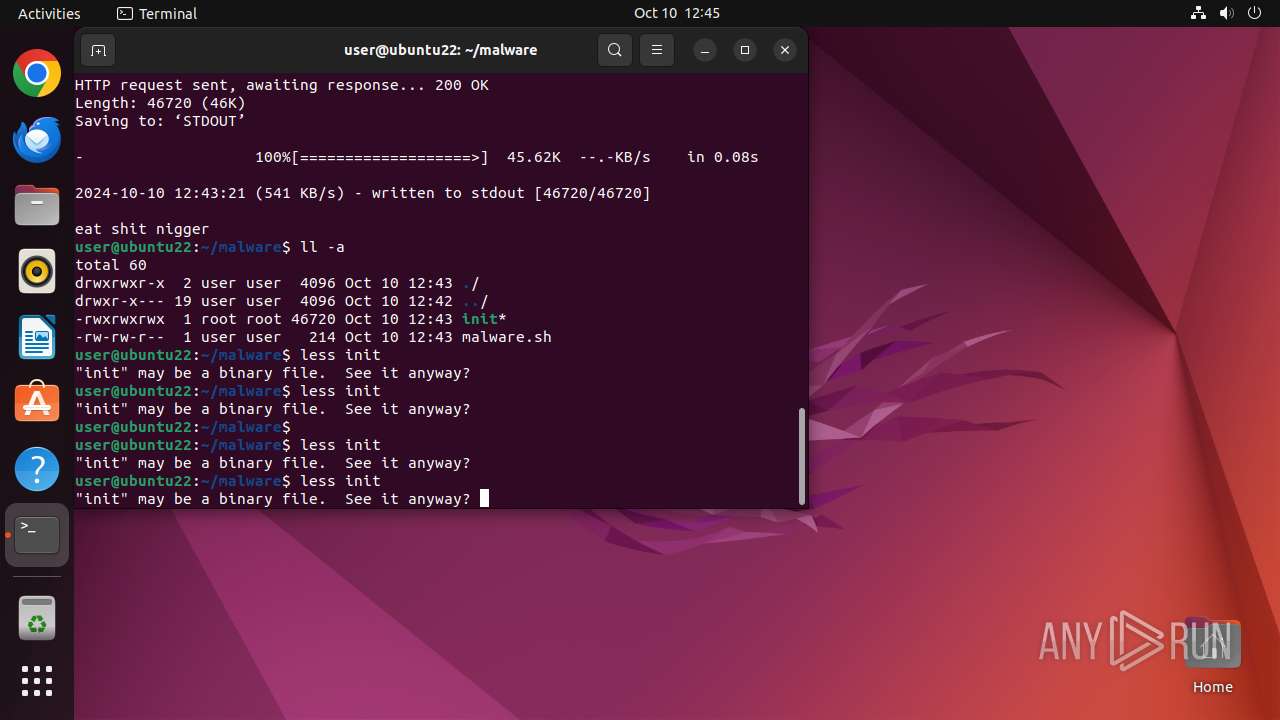The height and width of the screenshot is (720, 1280).
Task: Click the 'total 60' line
Action: click(x=111, y=265)
